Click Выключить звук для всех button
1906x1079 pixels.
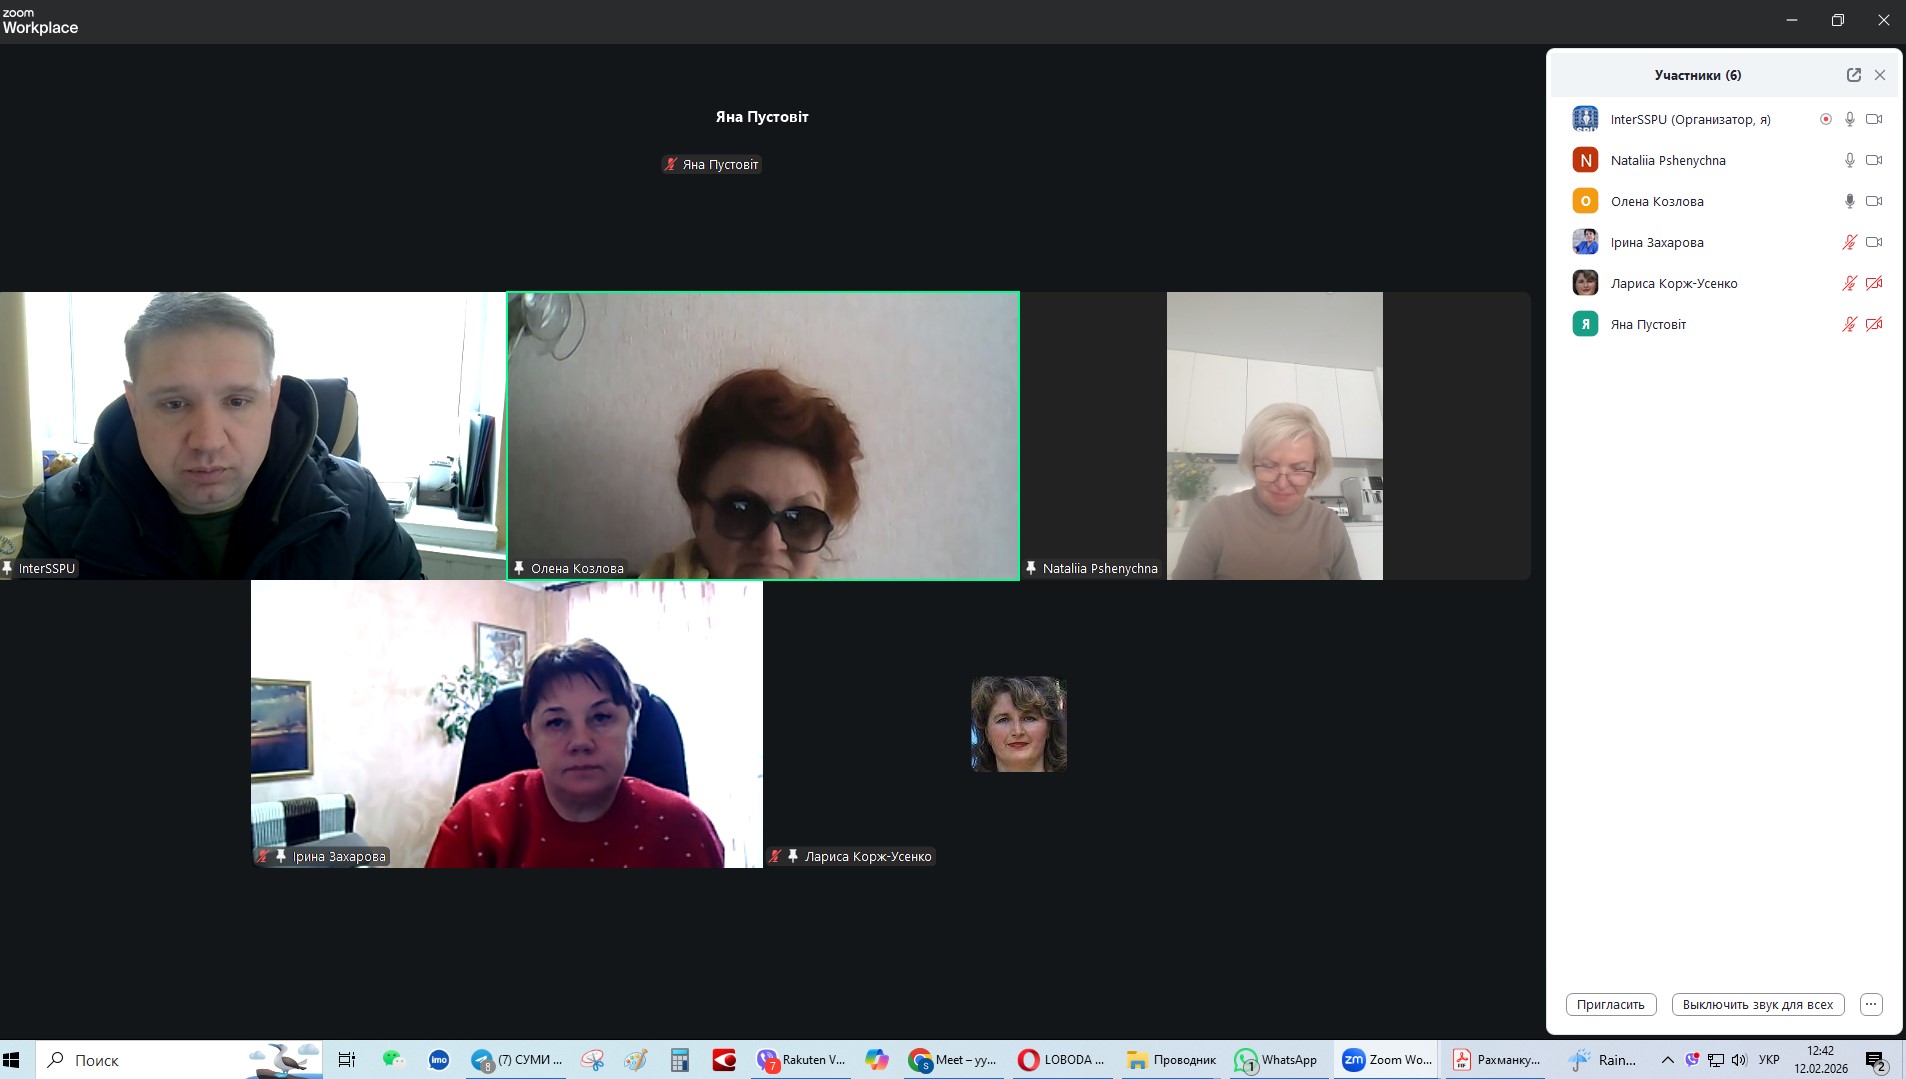point(1757,1004)
